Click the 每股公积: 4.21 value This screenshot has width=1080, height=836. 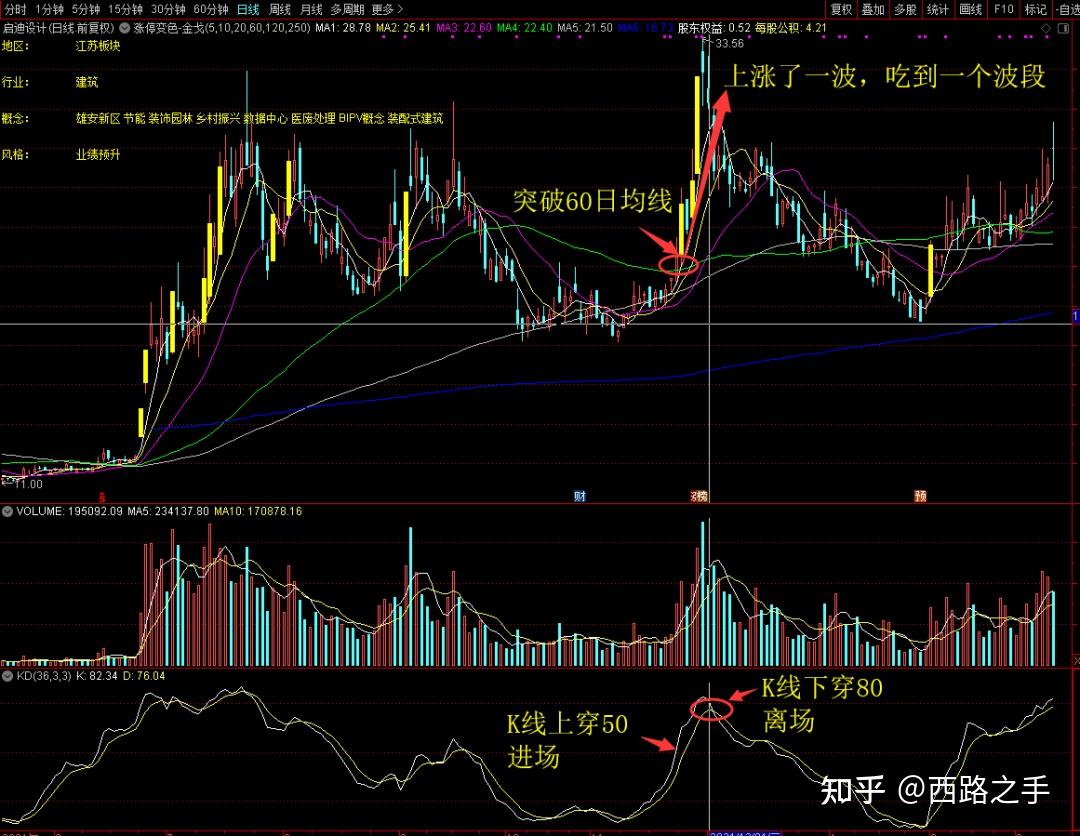click(791, 28)
